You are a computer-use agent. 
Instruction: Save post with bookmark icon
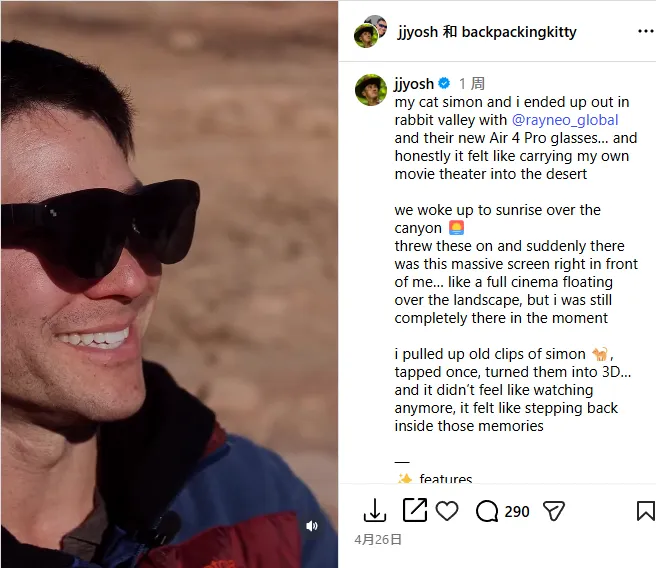[646, 511]
